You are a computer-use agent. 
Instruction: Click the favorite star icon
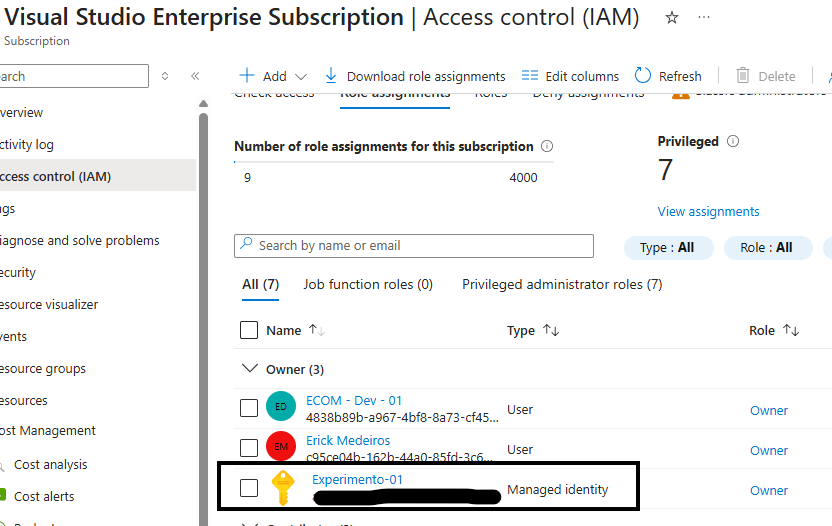click(x=672, y=18)
